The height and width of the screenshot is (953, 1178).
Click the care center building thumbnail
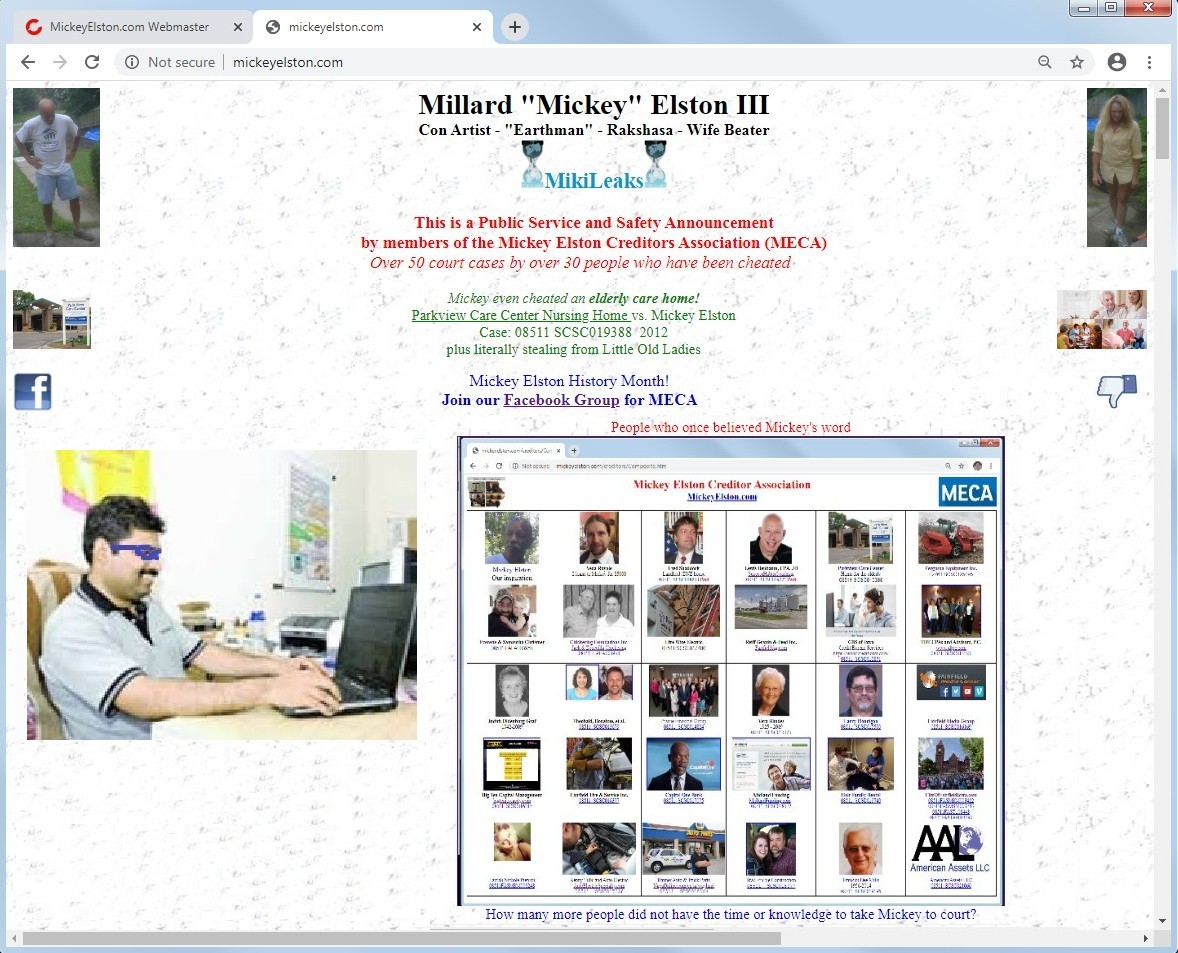click(52, 319)
